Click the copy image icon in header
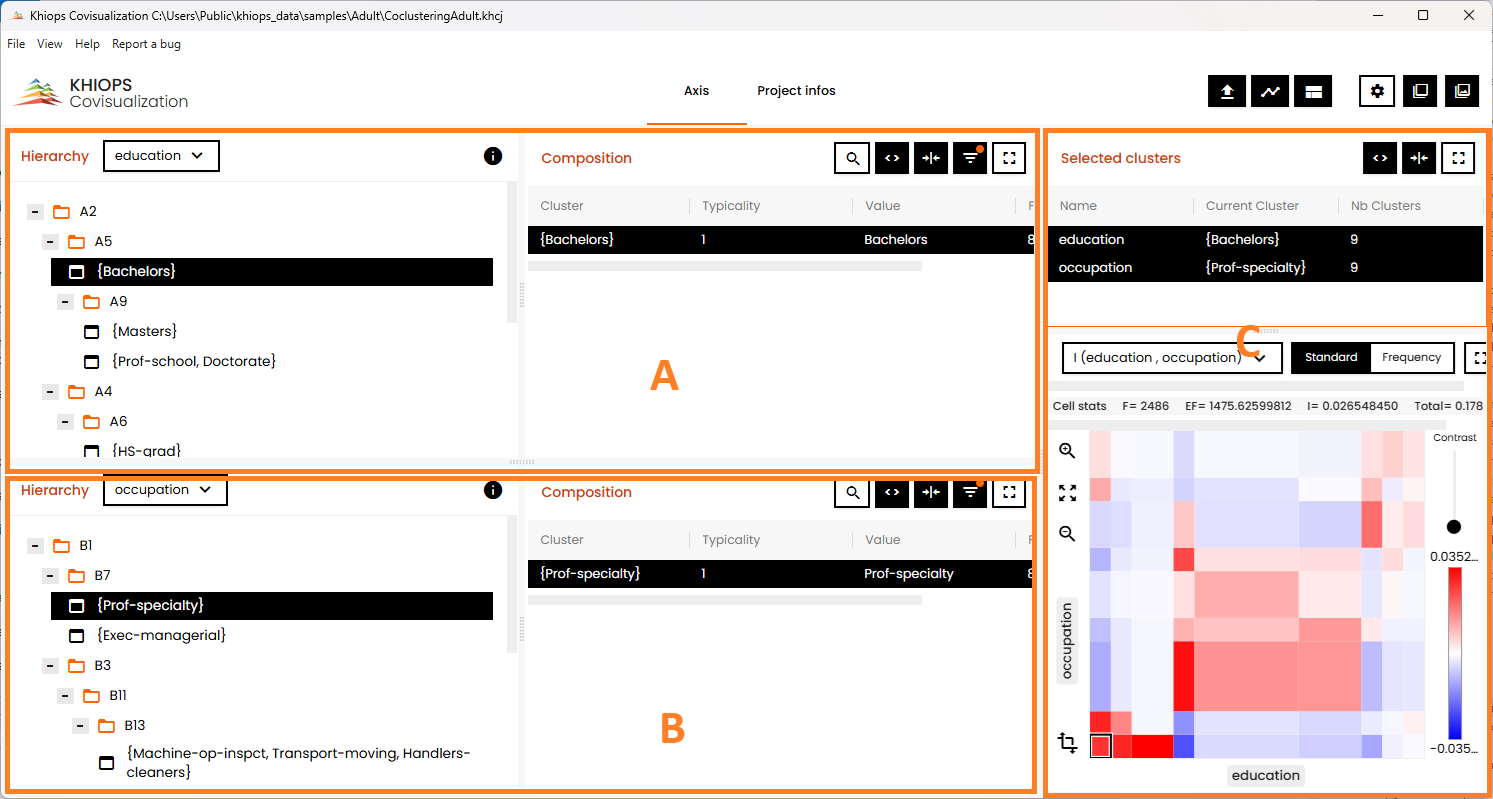The image size is (1493, 799). coord(1462,91)
